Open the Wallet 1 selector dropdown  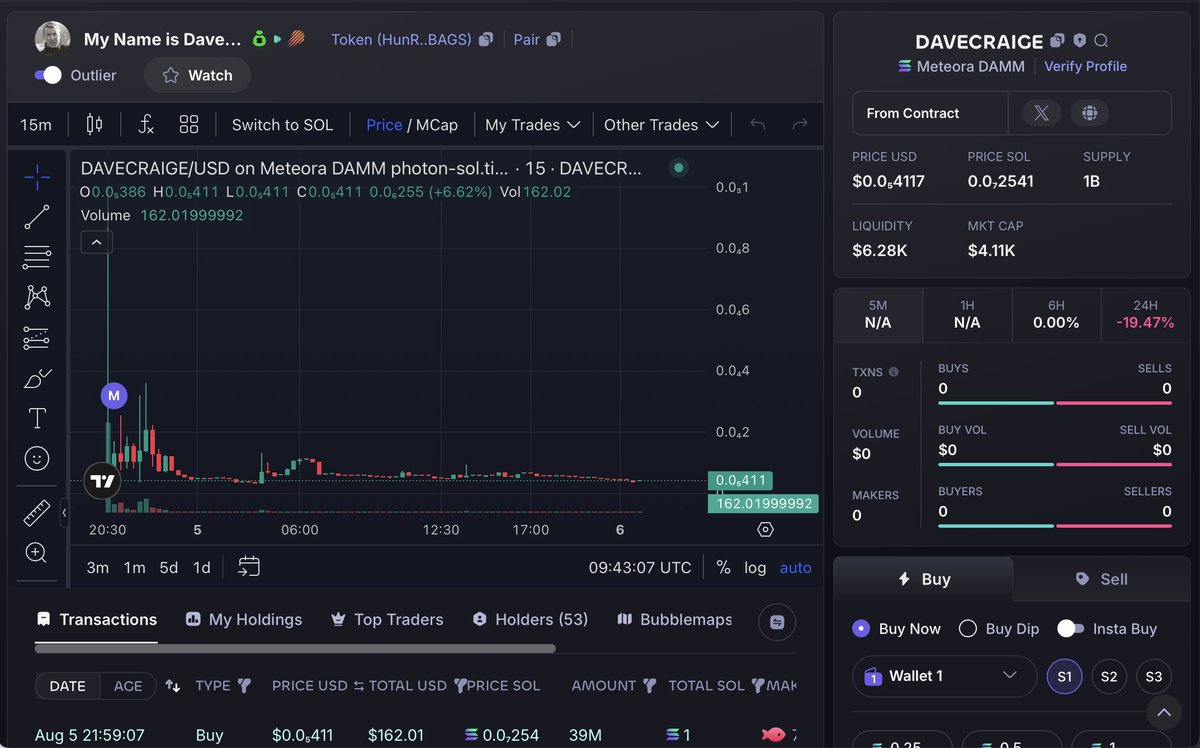pos(944,676)
